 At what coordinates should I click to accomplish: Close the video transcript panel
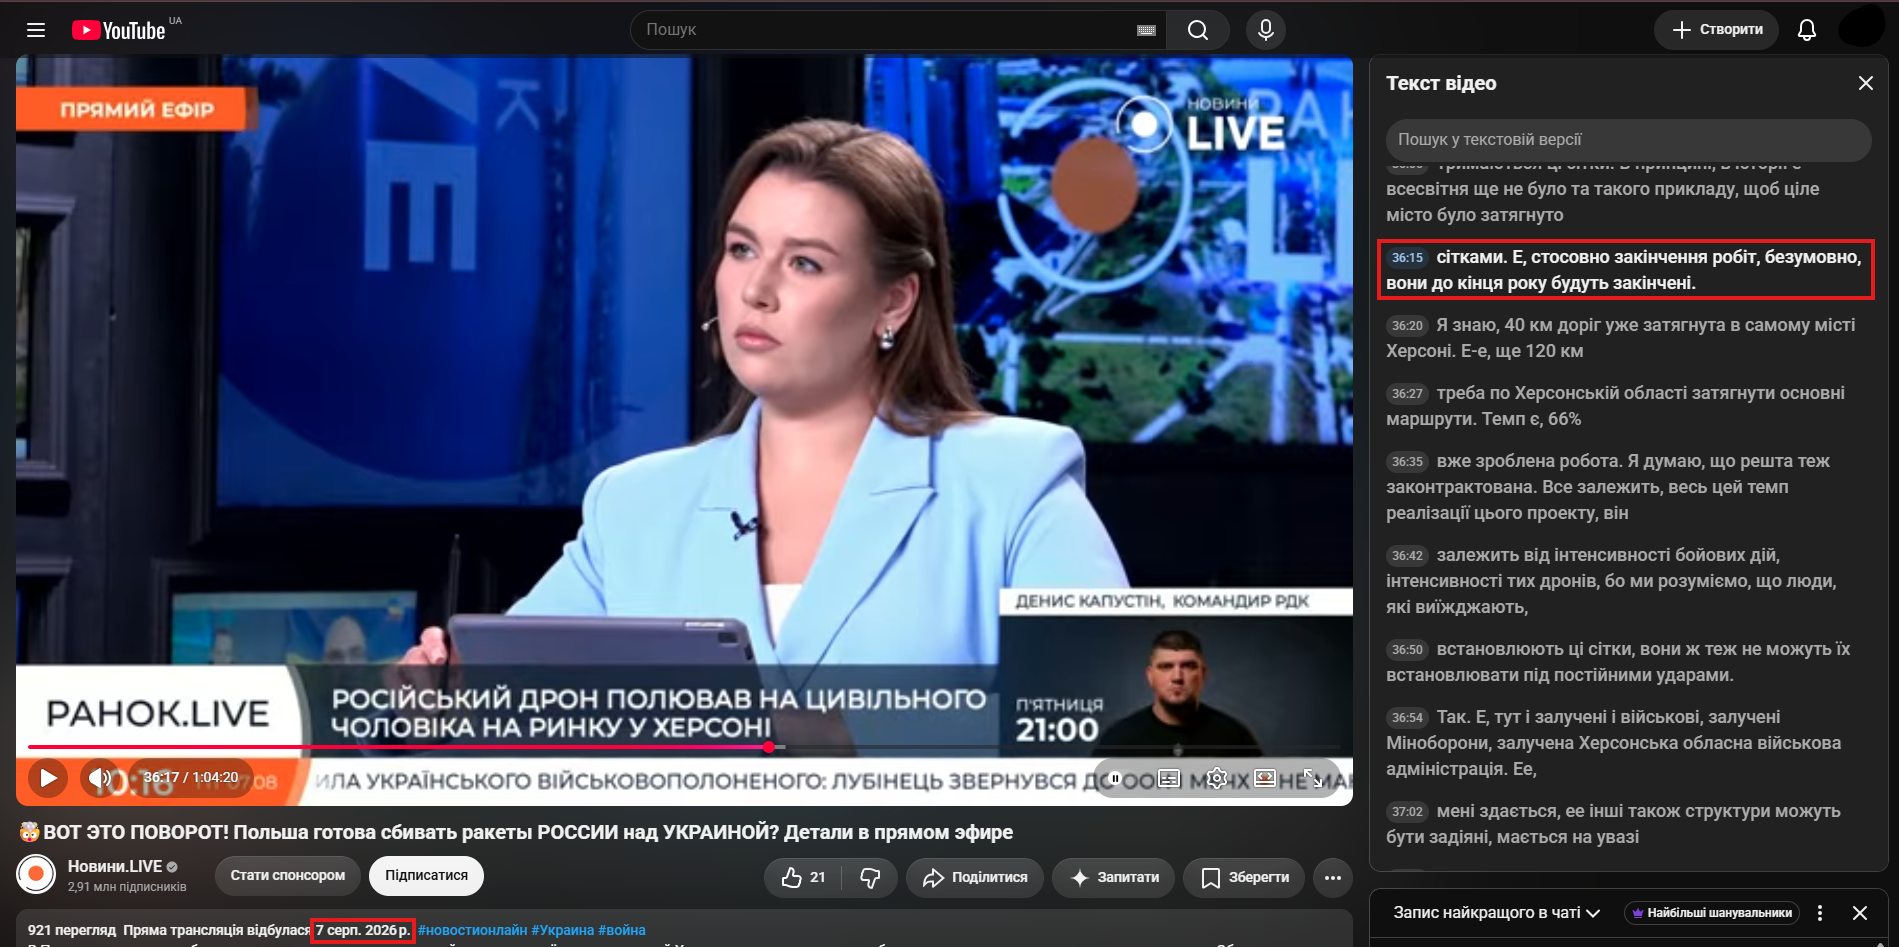coord(1865,83)
